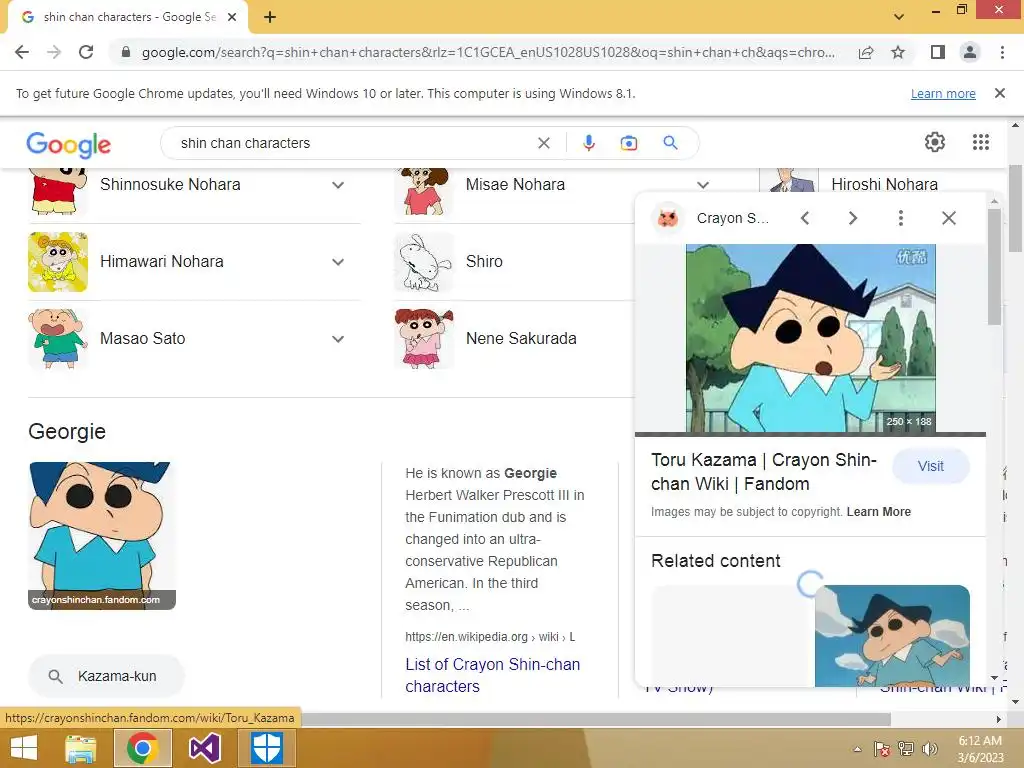The width and height of the screenshot is (1024, 768).
Task: Search by image with Google Lens
Action: [x=628, y=143]
